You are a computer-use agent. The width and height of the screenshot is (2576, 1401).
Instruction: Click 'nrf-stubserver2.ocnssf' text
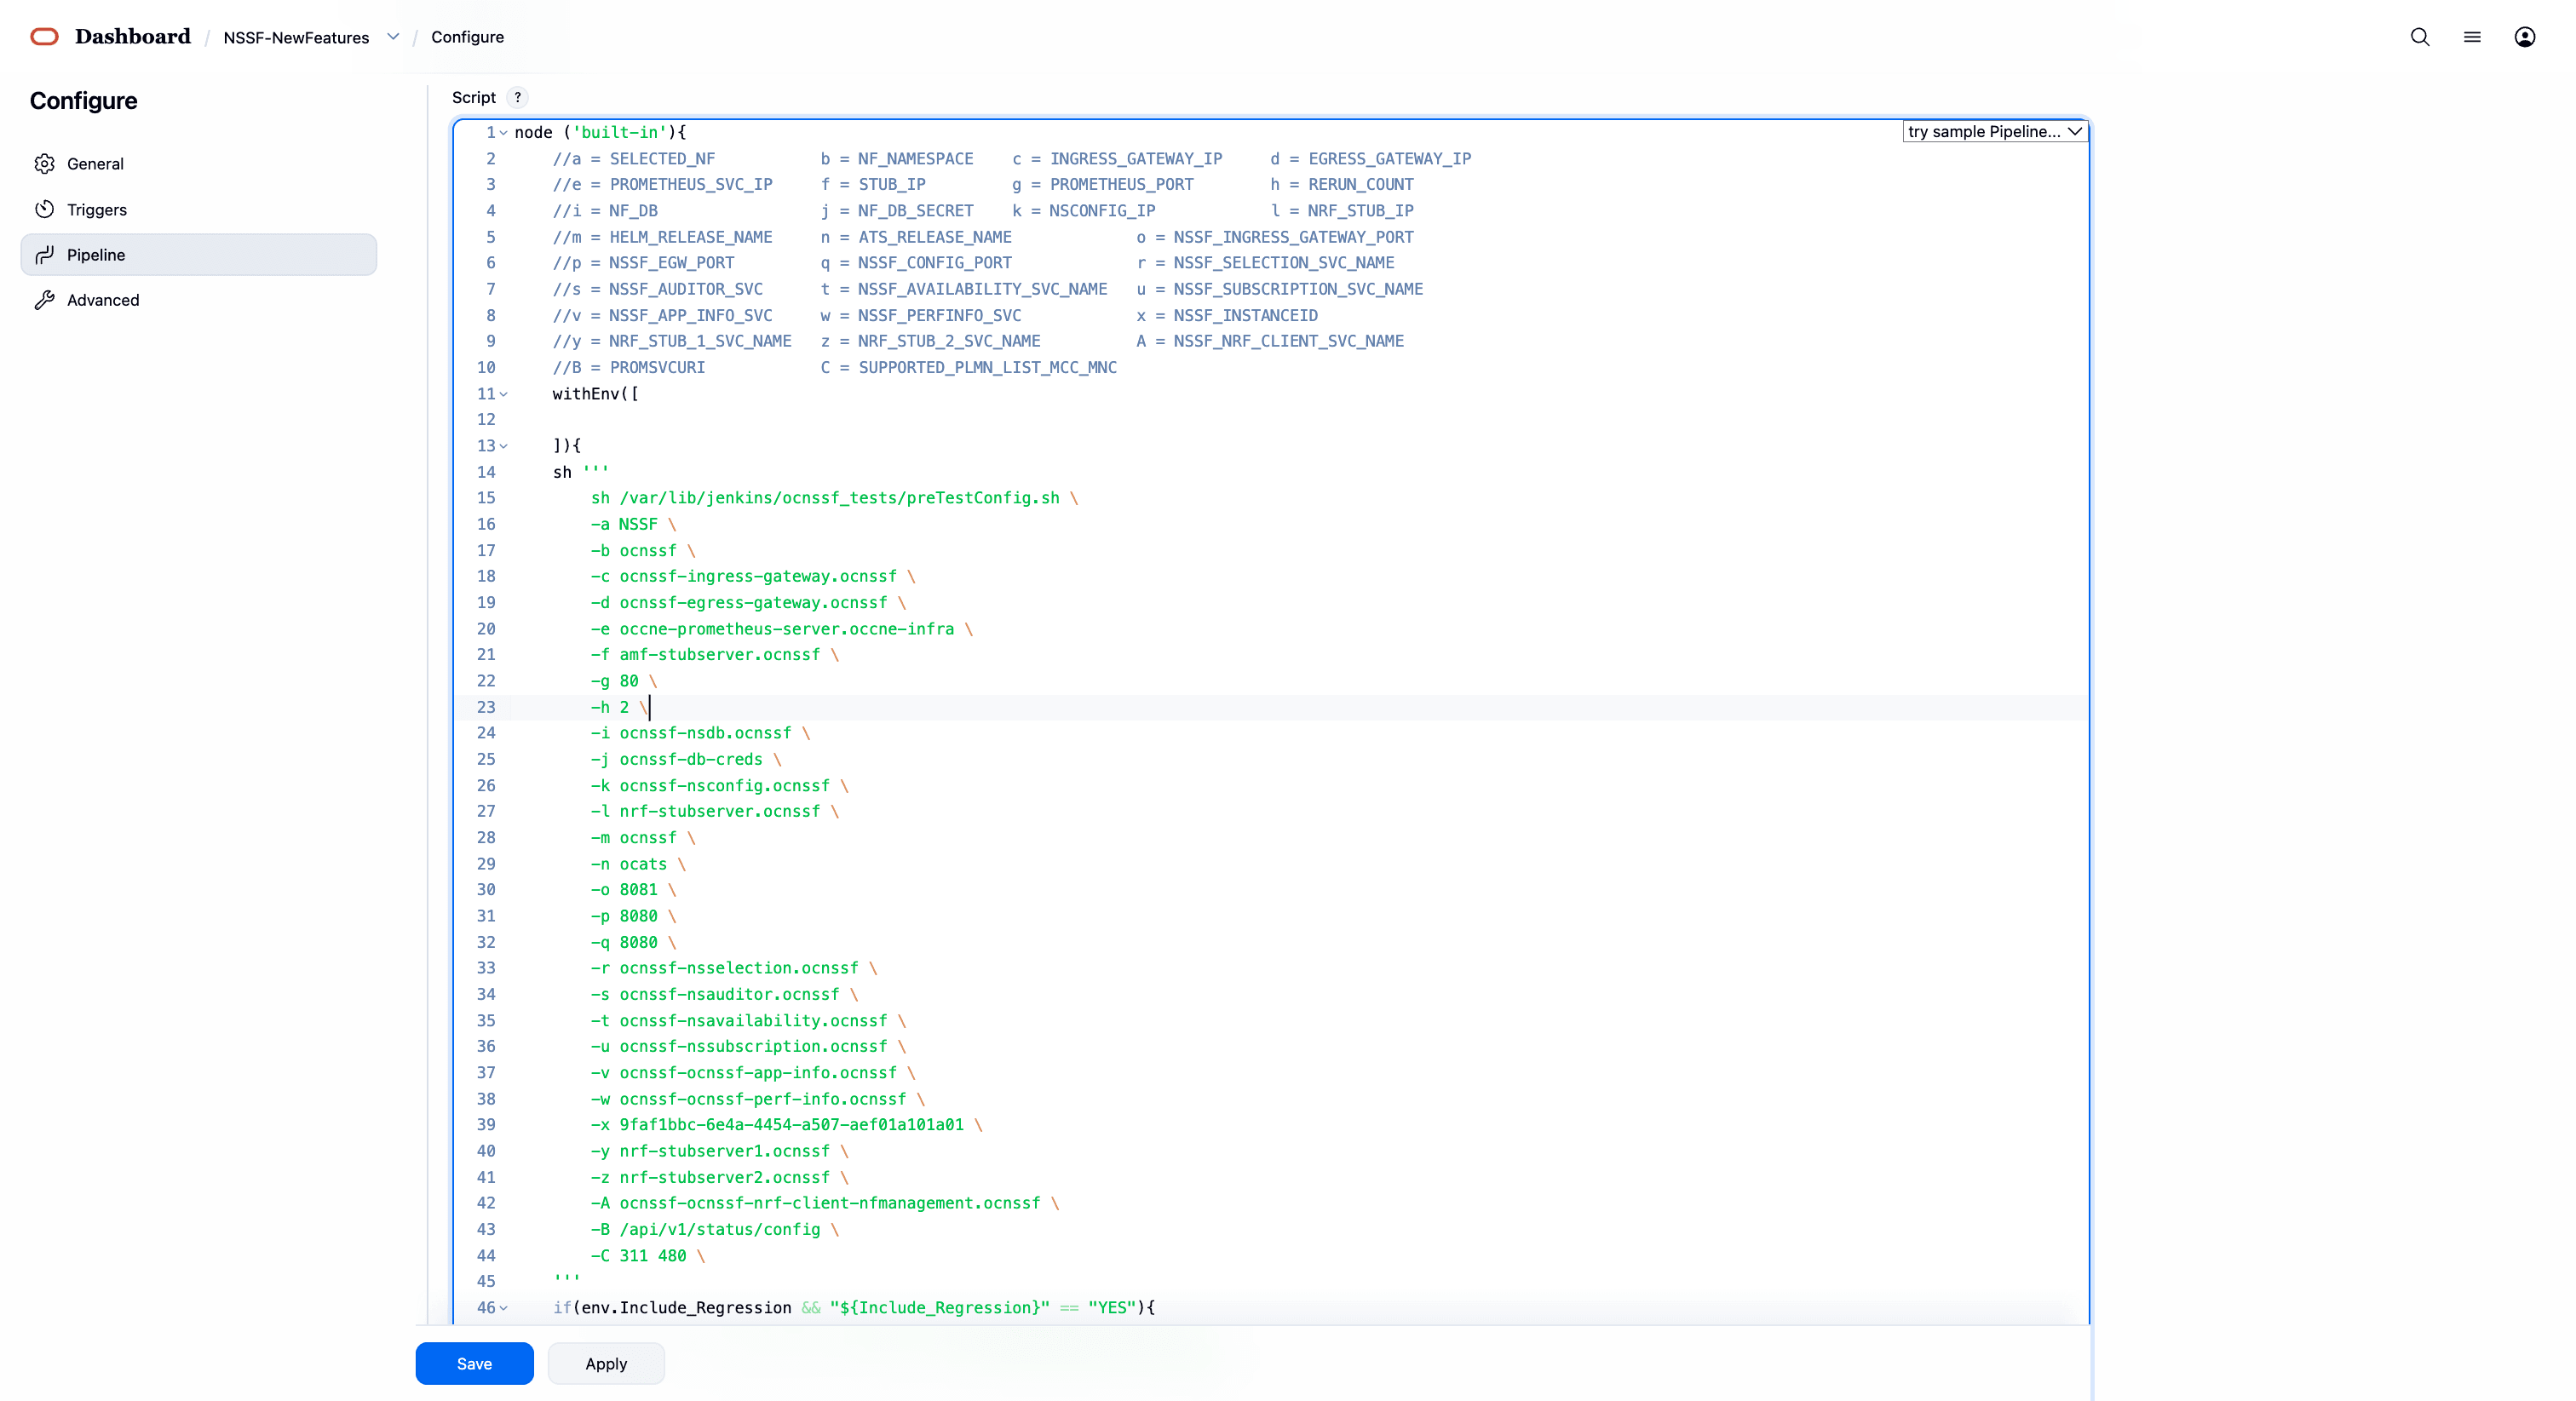pos(725,1178)
